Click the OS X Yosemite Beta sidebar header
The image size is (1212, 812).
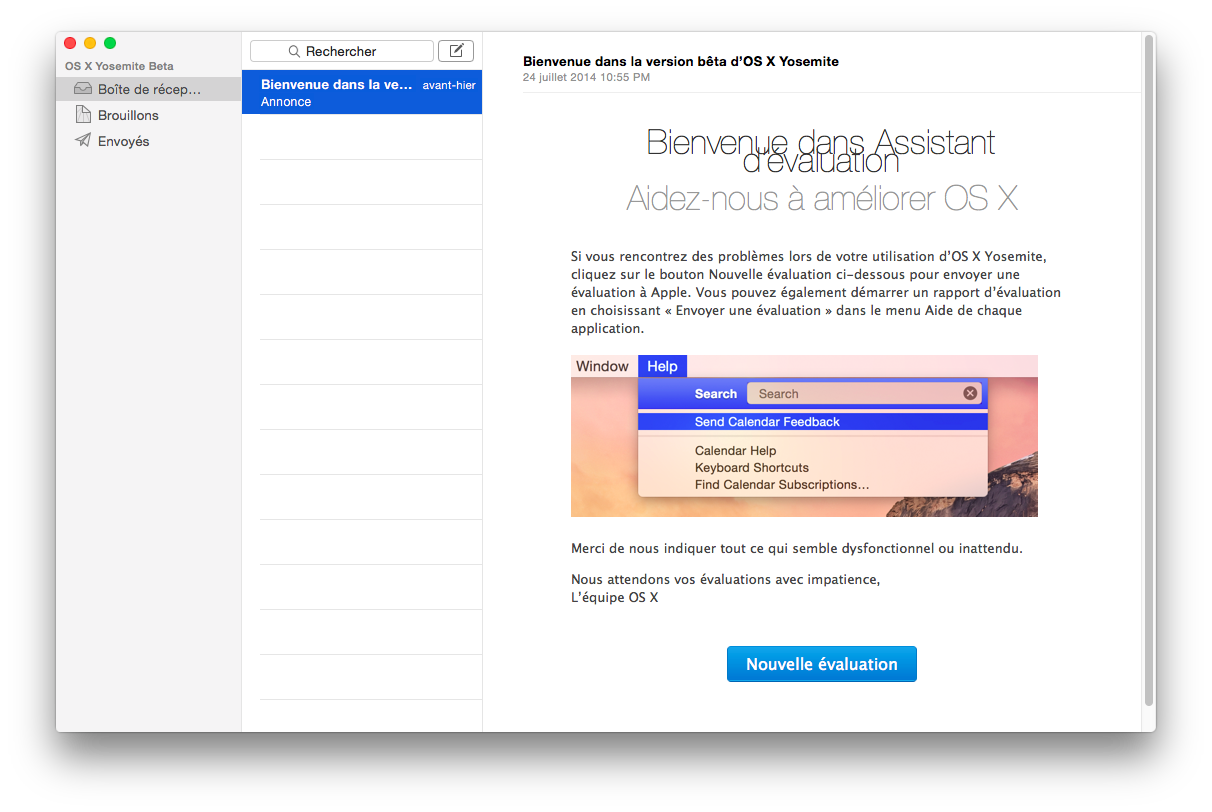(x=119, y=66)
